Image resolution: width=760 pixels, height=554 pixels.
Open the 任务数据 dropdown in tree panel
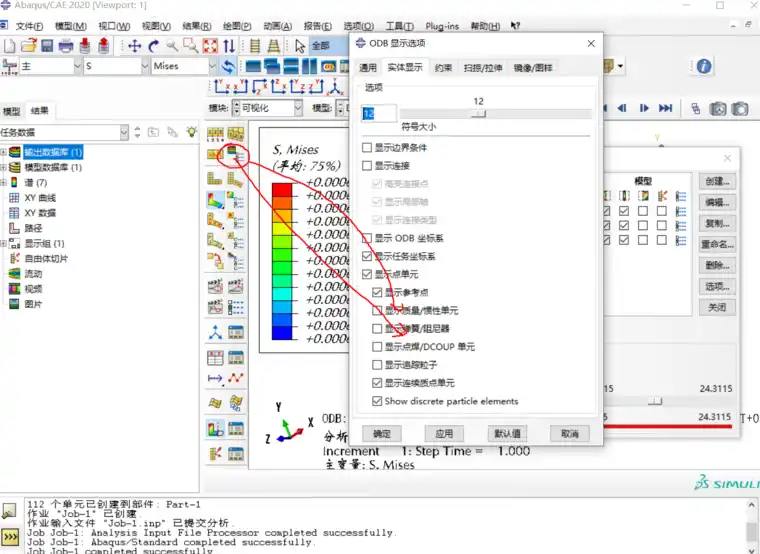pyautogui.click(x=124, y=132)
